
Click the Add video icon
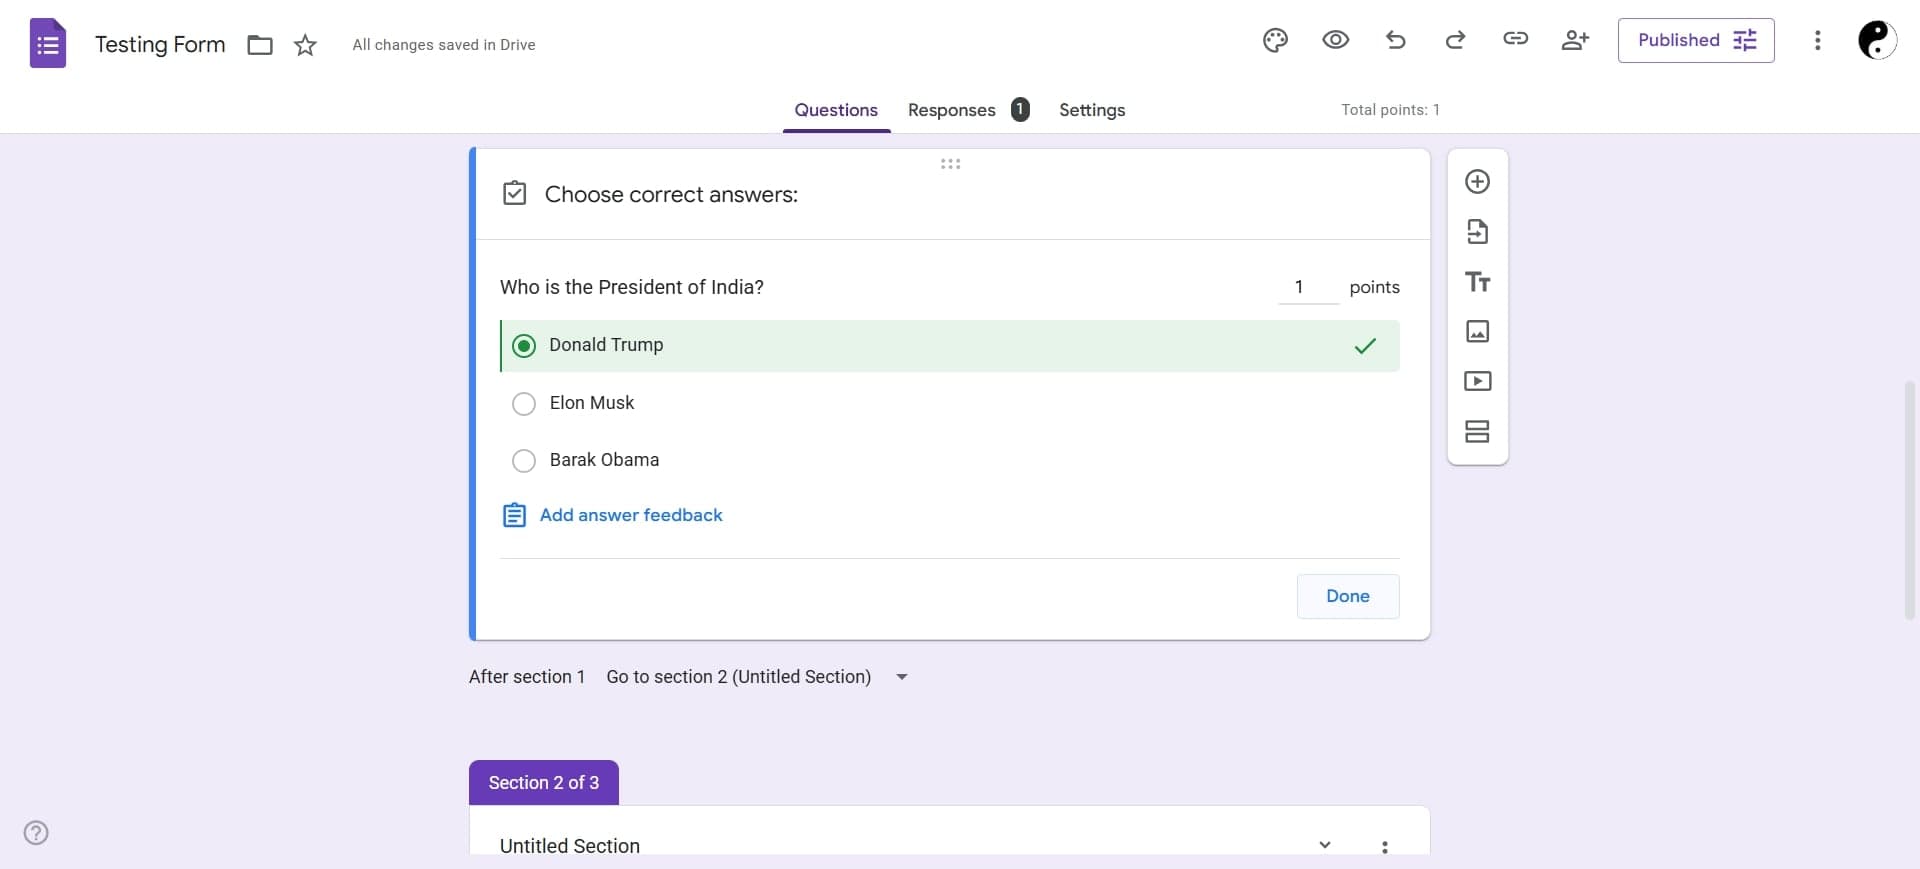tap(1477, 382)
